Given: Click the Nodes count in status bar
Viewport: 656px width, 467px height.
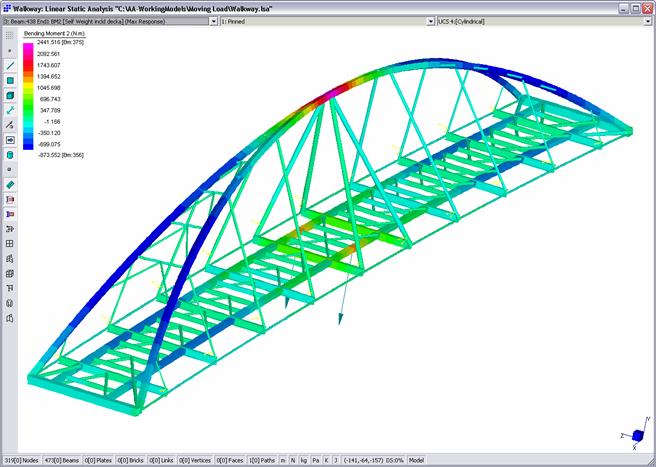Looking at the screenshot, I should (x=22, y=460).
